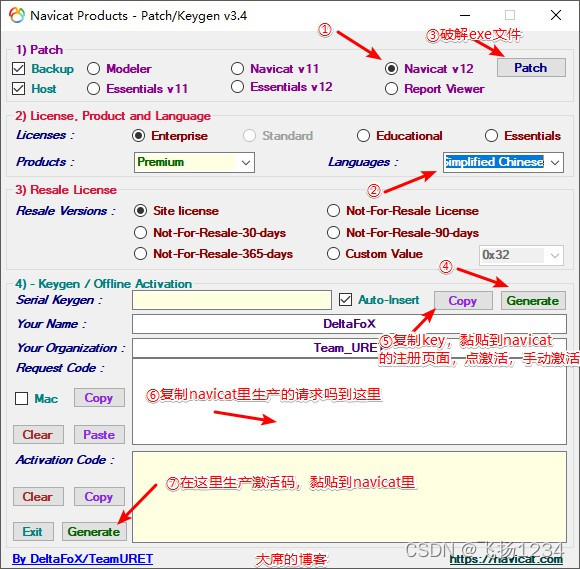Click the Serial Keygen input field

[x=232, y=300]
